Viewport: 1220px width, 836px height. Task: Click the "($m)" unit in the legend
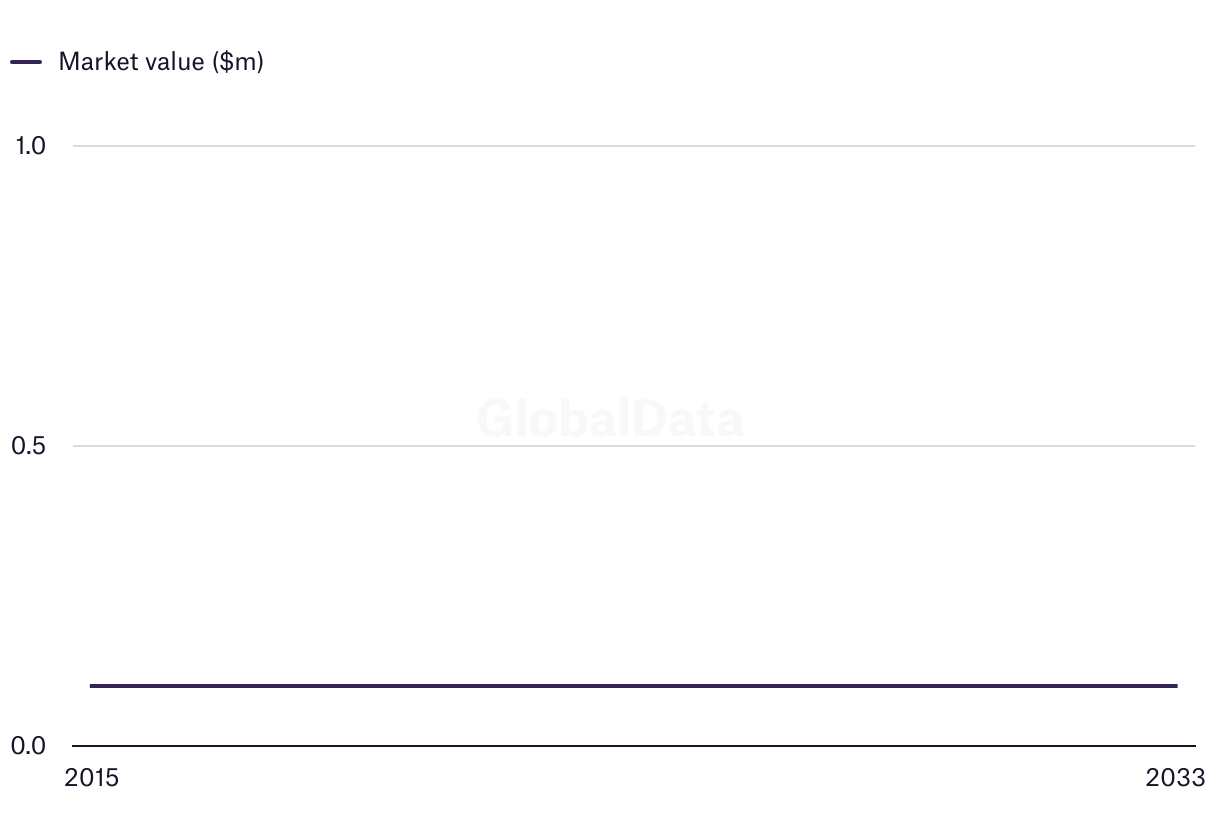[x=238, y=62]
